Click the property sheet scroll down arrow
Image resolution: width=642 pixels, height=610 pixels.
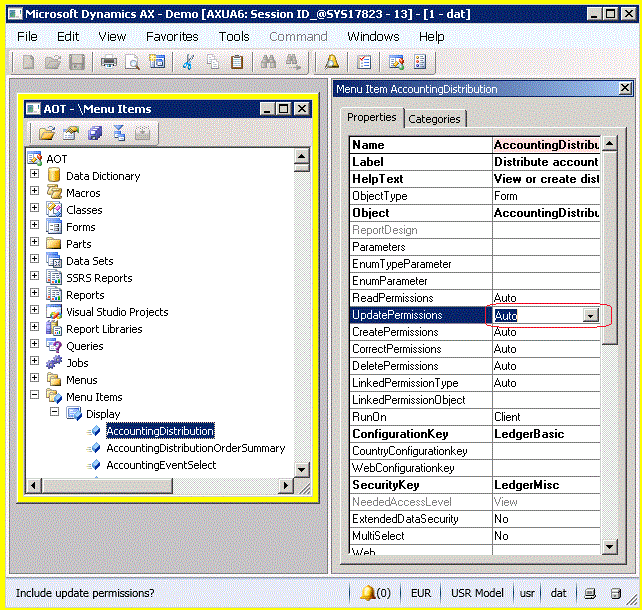(610, 547)
